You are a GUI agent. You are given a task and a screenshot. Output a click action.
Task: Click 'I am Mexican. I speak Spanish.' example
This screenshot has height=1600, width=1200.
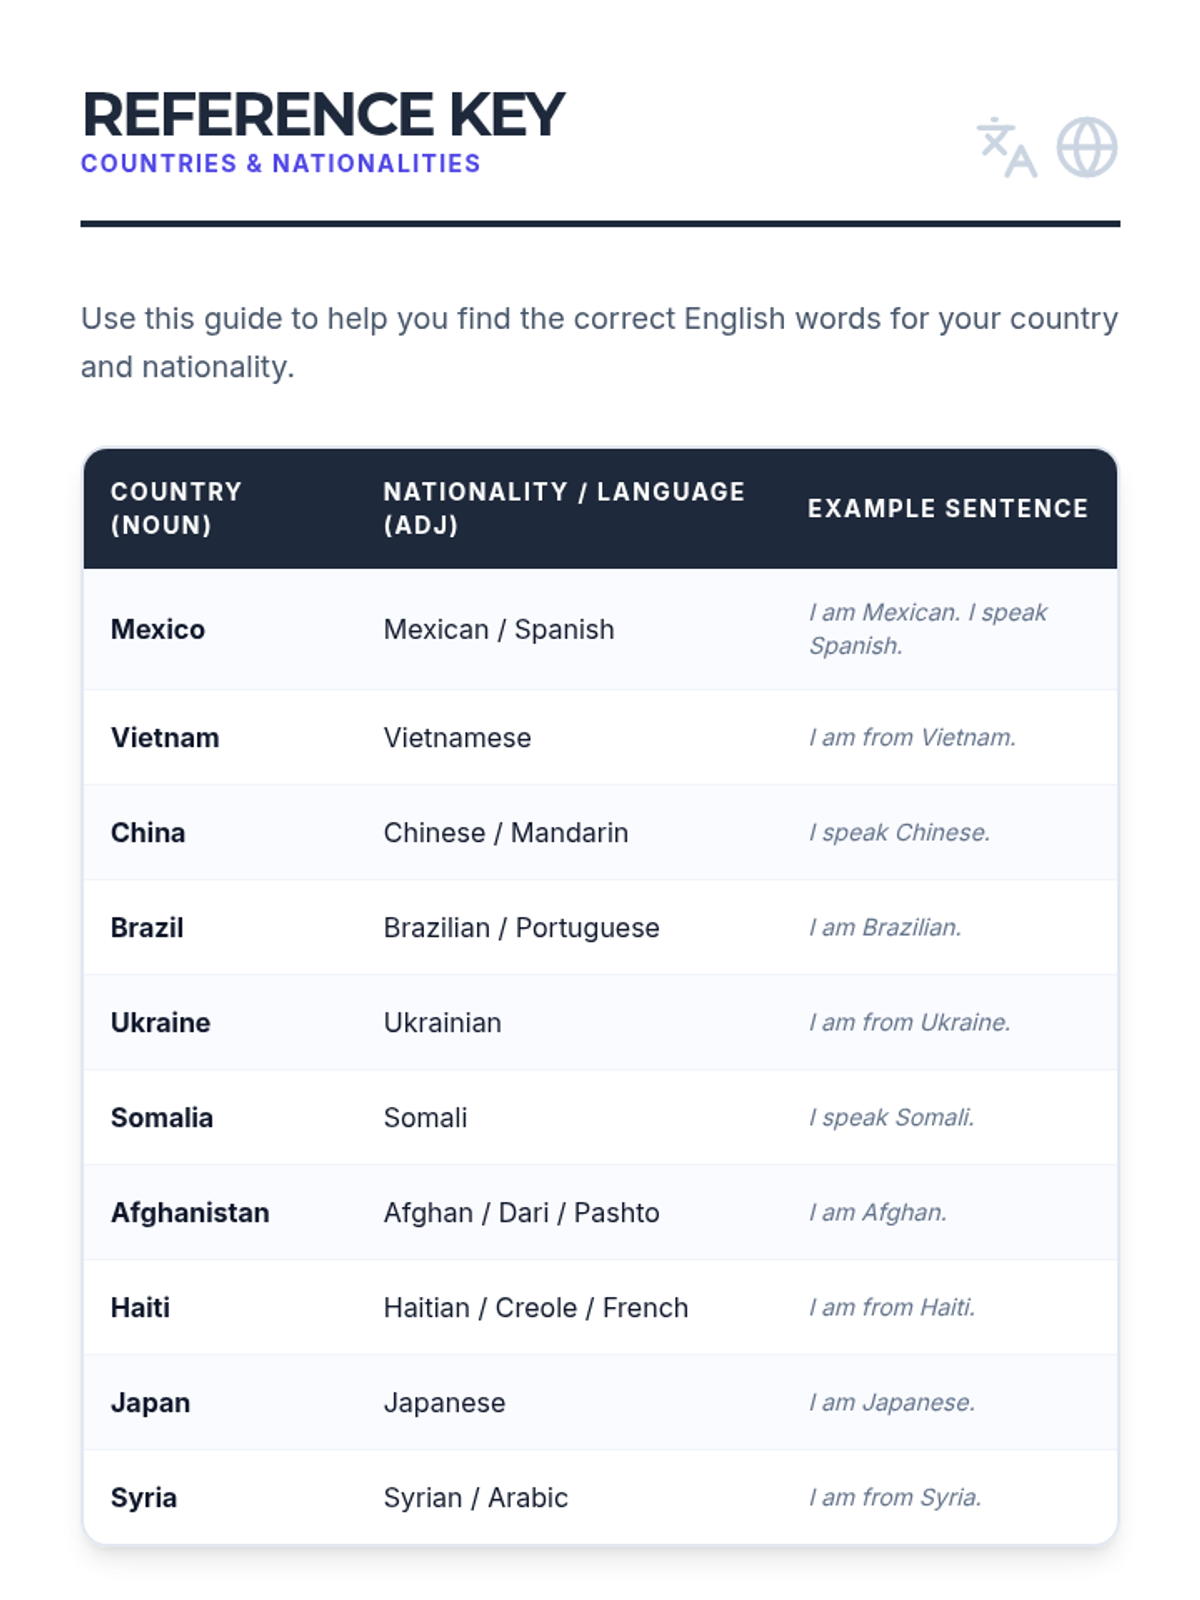(x=928, y=629)
